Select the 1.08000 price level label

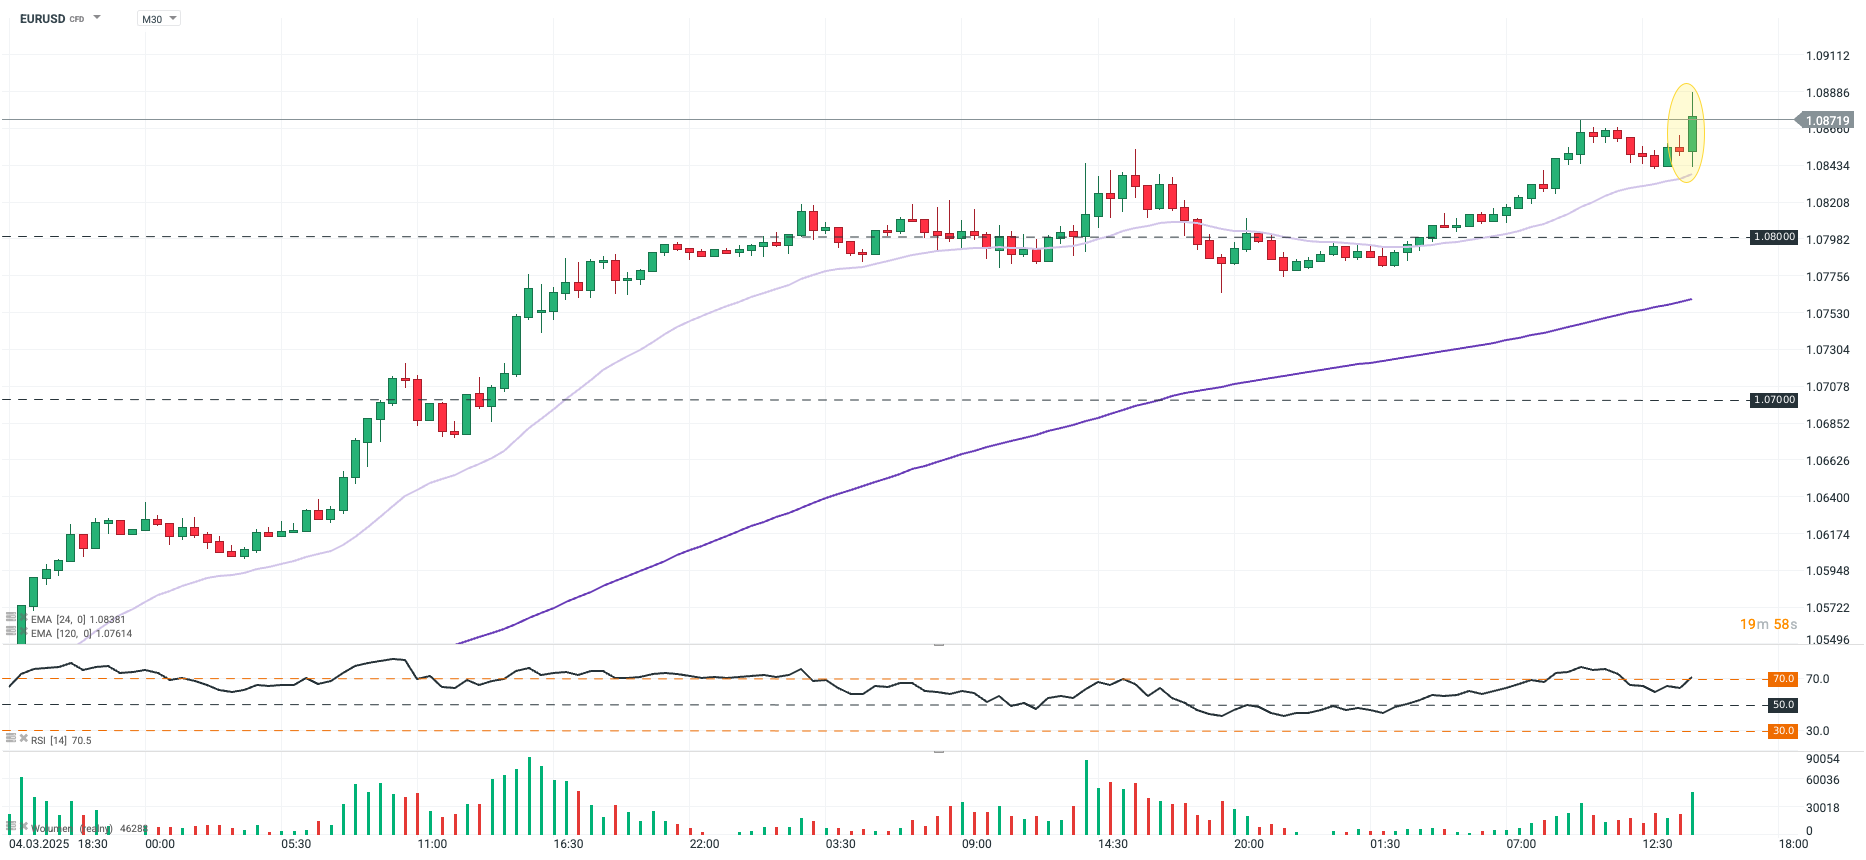point(1774,237)
